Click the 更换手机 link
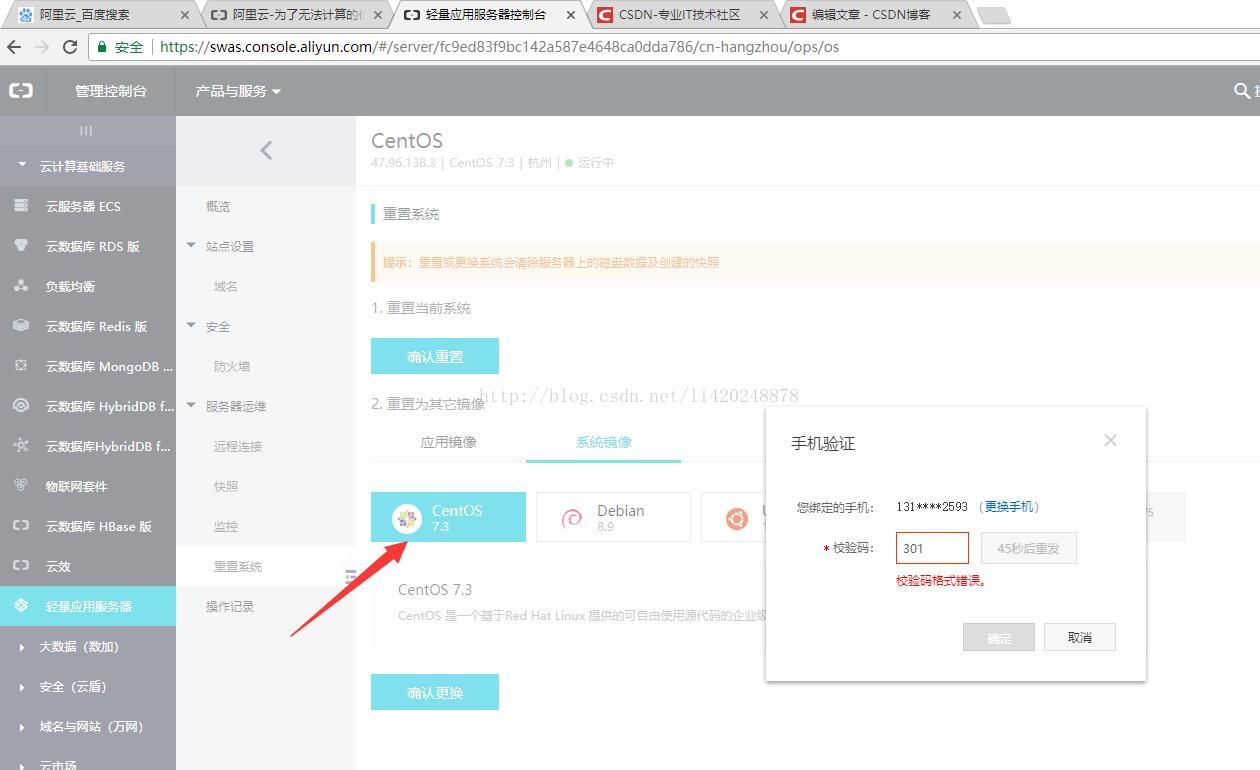The height and width of the screenshot is (770, 1260). [1009, 507]
